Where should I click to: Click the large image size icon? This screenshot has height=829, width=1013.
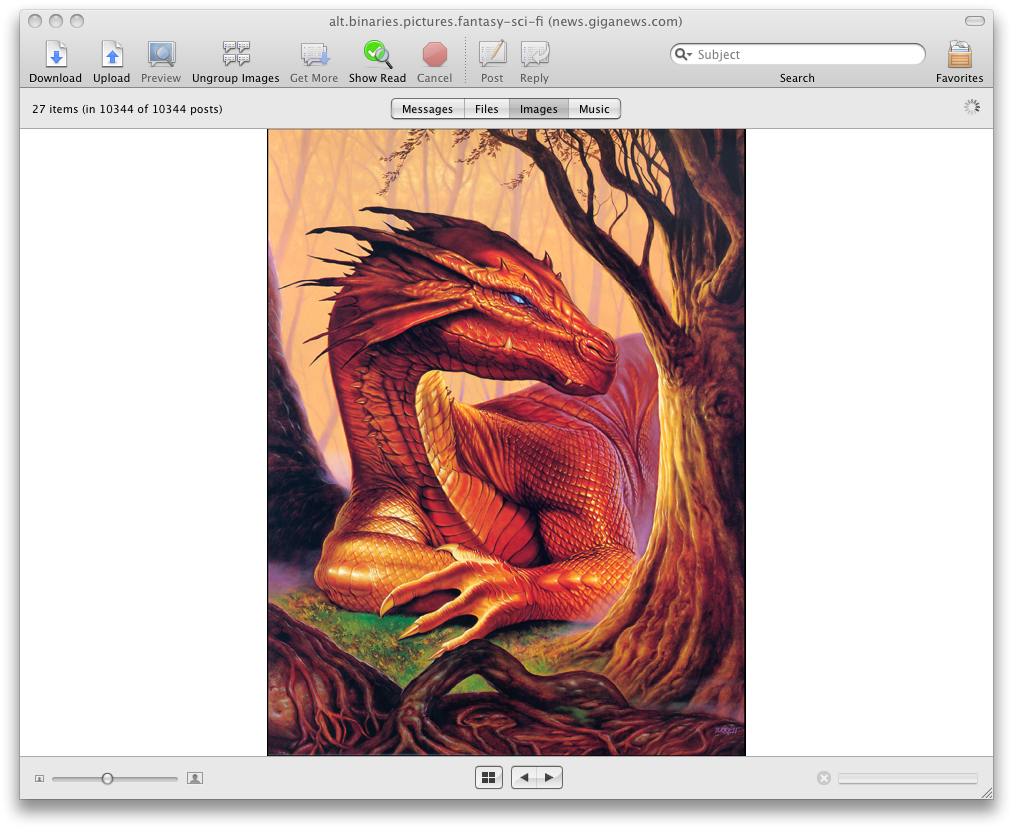(195, 779)
